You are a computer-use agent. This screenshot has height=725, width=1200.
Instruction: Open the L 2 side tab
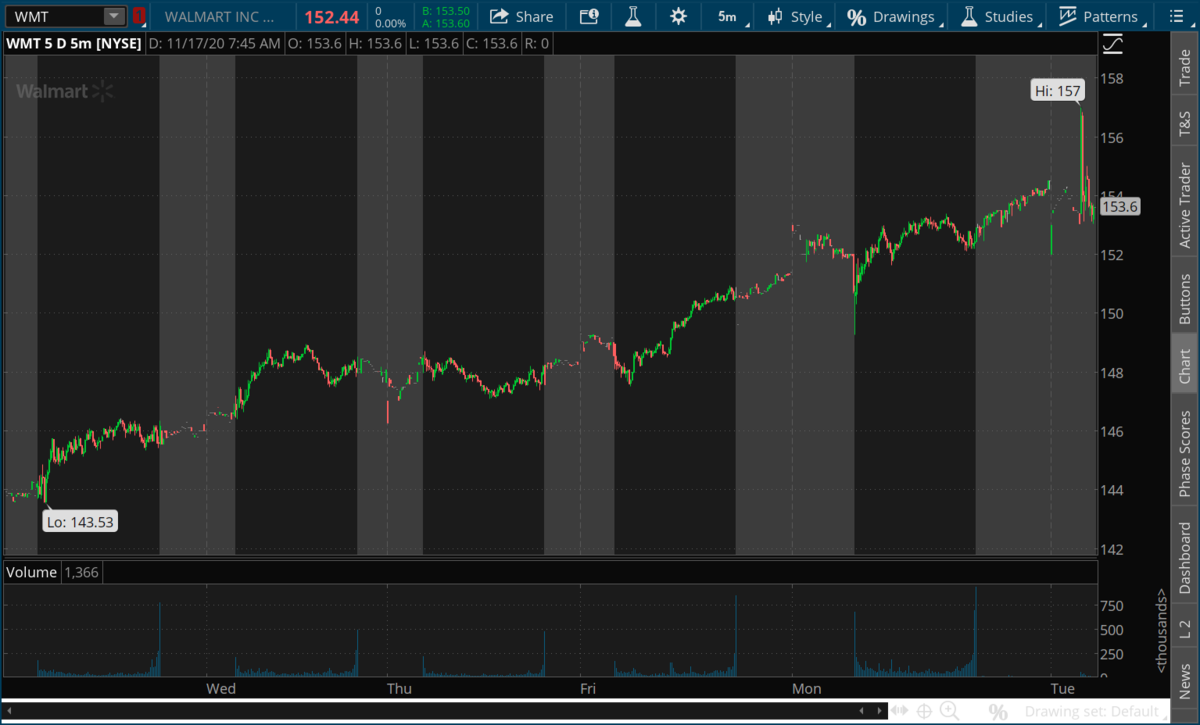pyautogui.click(x=1184, y=628)
